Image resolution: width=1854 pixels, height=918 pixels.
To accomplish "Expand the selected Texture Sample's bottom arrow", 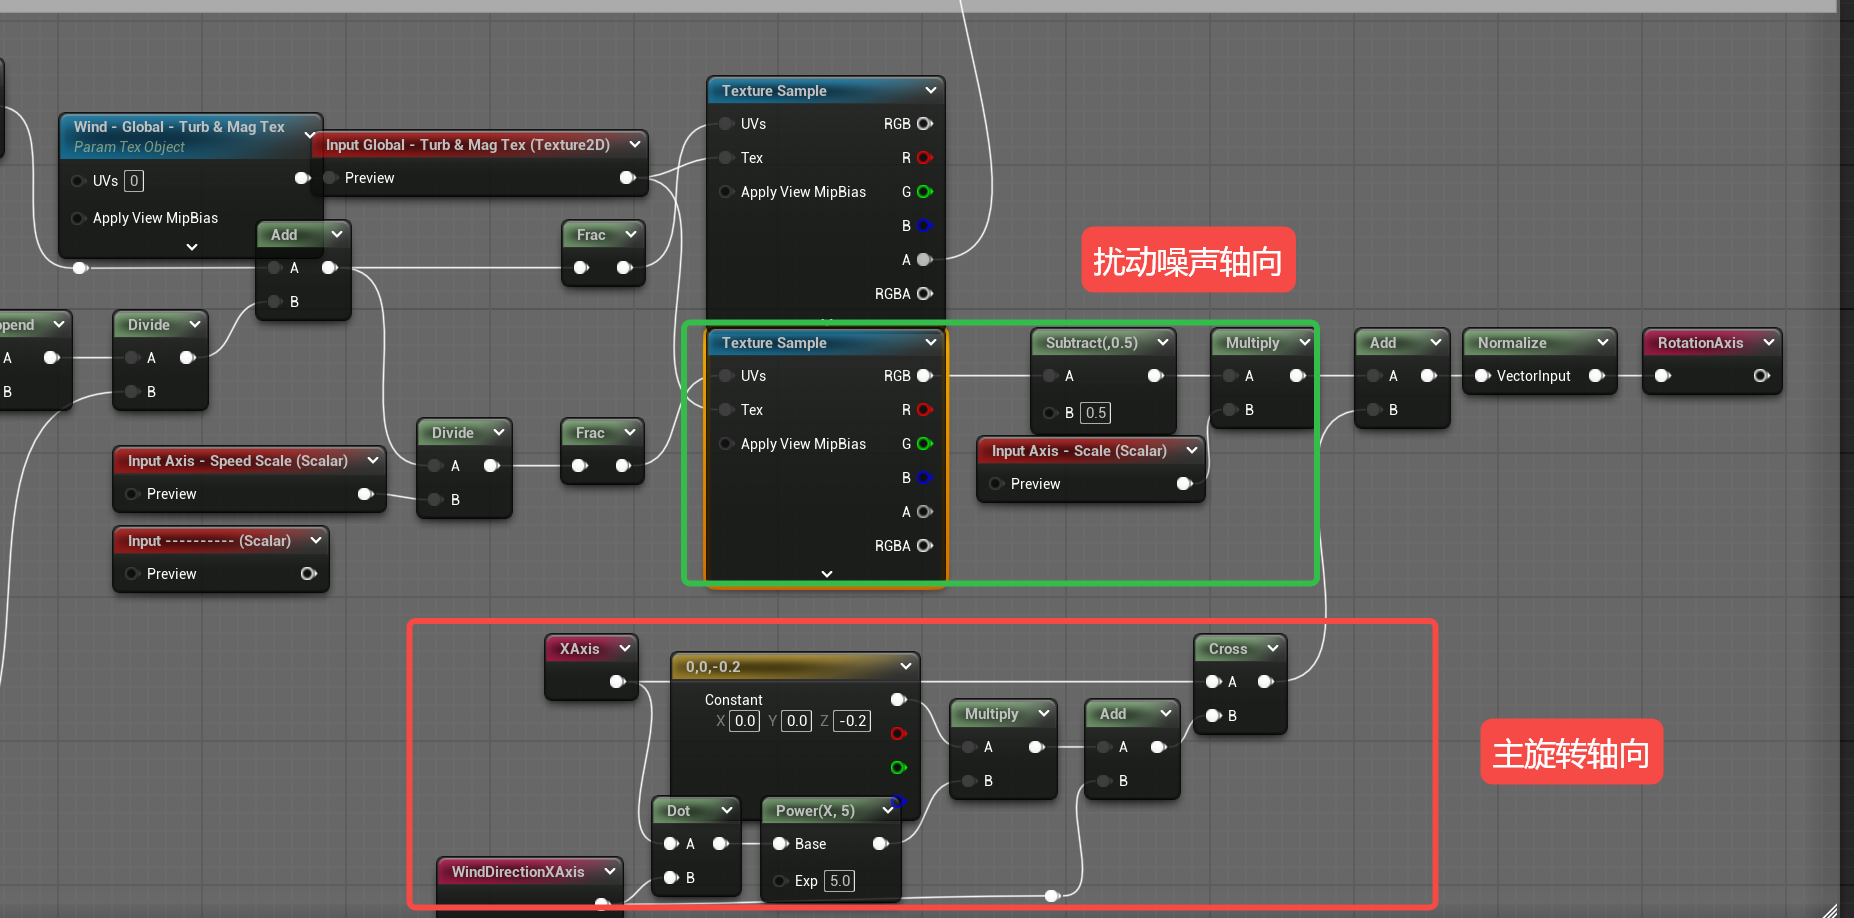I will point(826,574).
